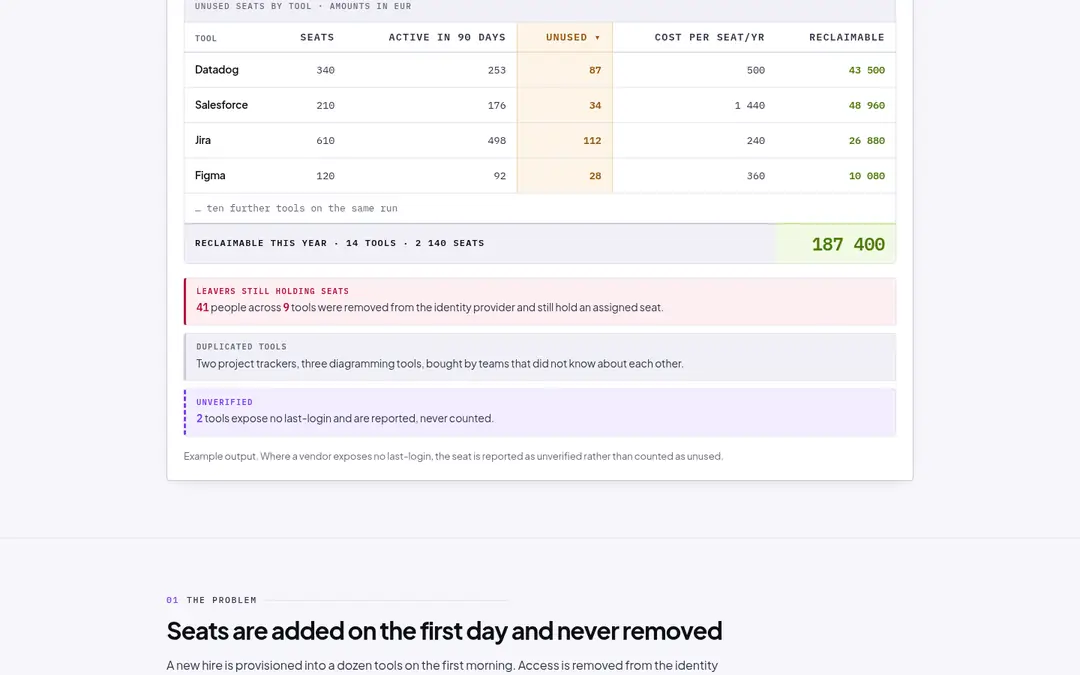Click Datadog's seat count 340
This screenshot has width=1080, height=675.
[325, 70]
